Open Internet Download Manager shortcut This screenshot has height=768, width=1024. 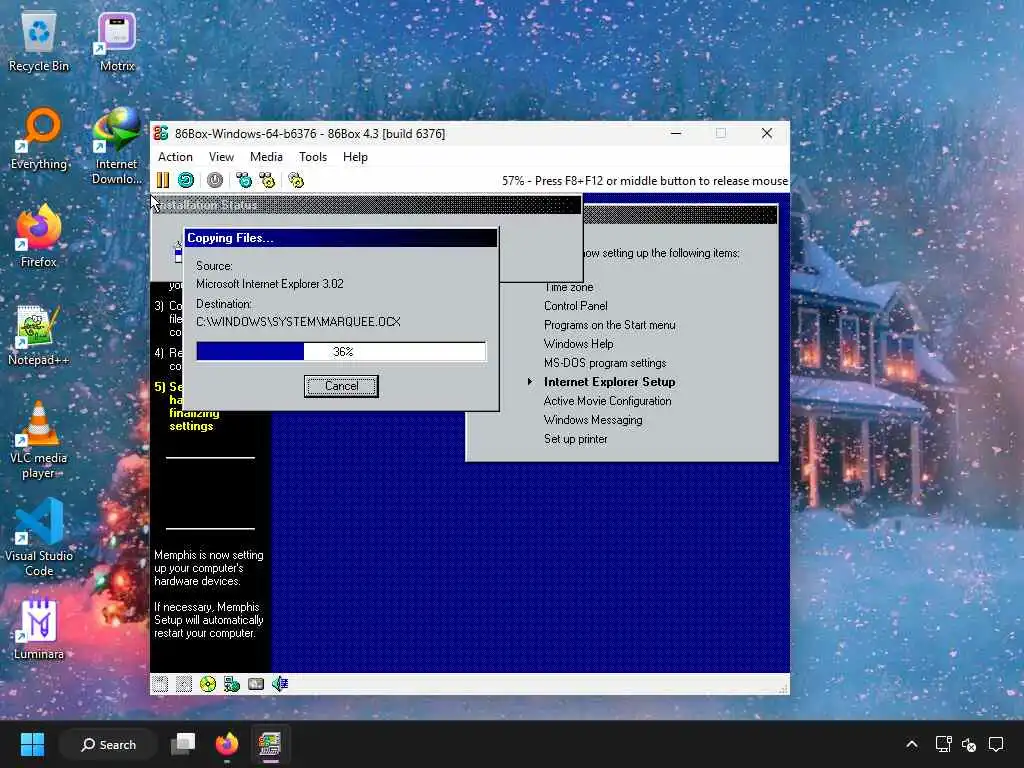(x=117, y=146)
